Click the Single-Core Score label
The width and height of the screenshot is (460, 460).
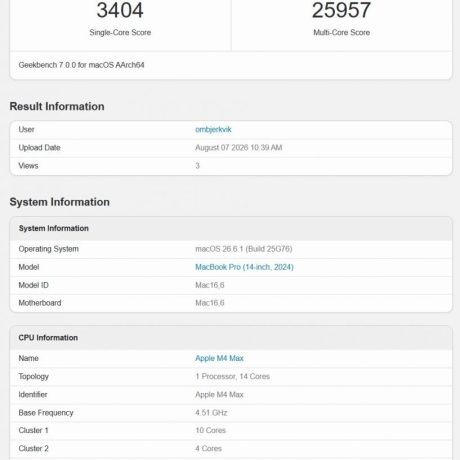coord(120,32)
